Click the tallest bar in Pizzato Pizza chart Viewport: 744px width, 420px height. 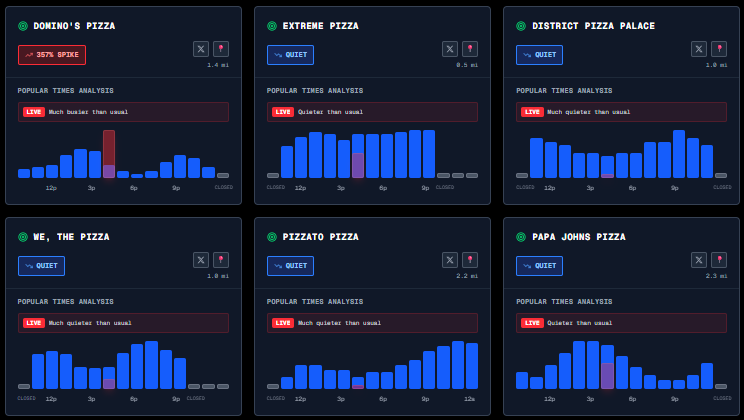[458, 365]
